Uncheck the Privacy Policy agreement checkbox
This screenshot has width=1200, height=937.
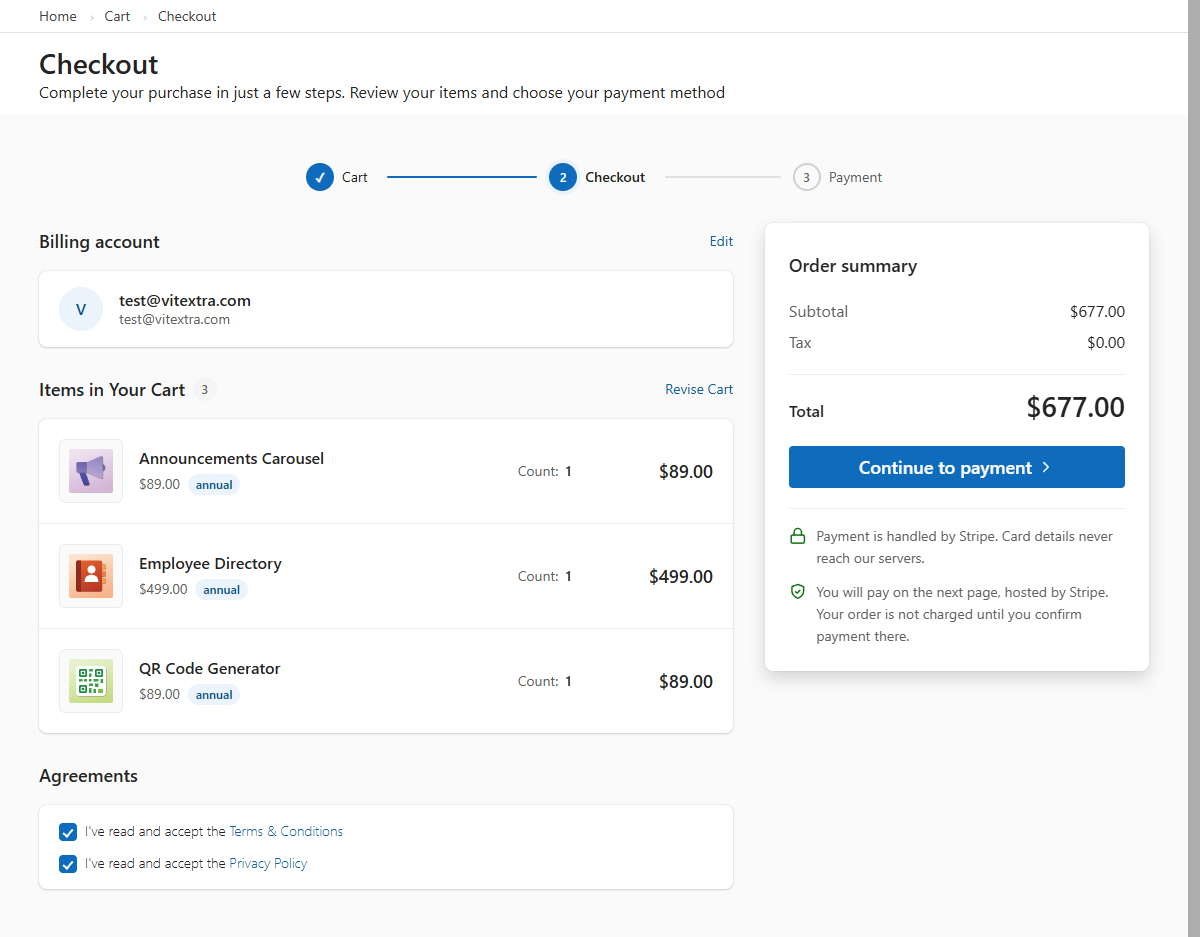click(x=68, y=864)
